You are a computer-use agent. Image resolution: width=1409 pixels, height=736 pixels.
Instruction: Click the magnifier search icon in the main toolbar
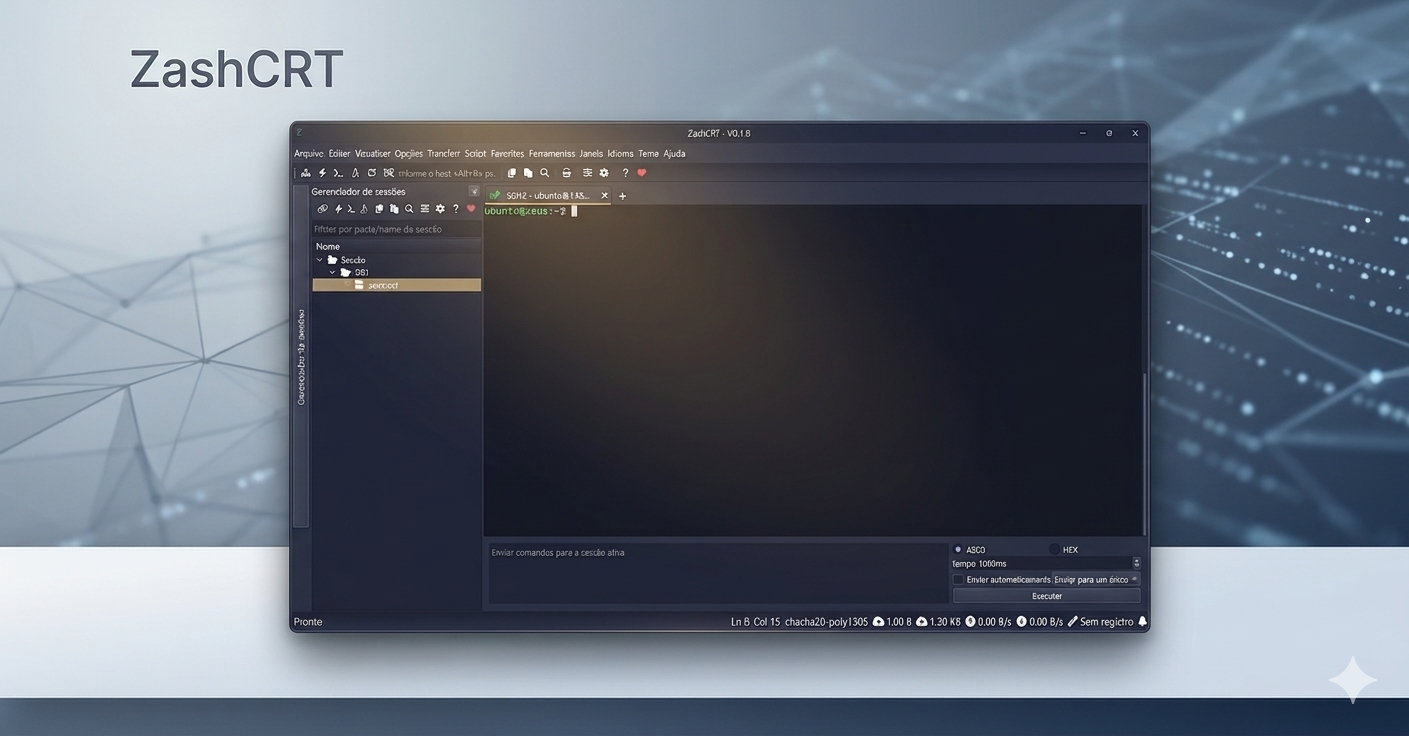click(x=545, y=173)
